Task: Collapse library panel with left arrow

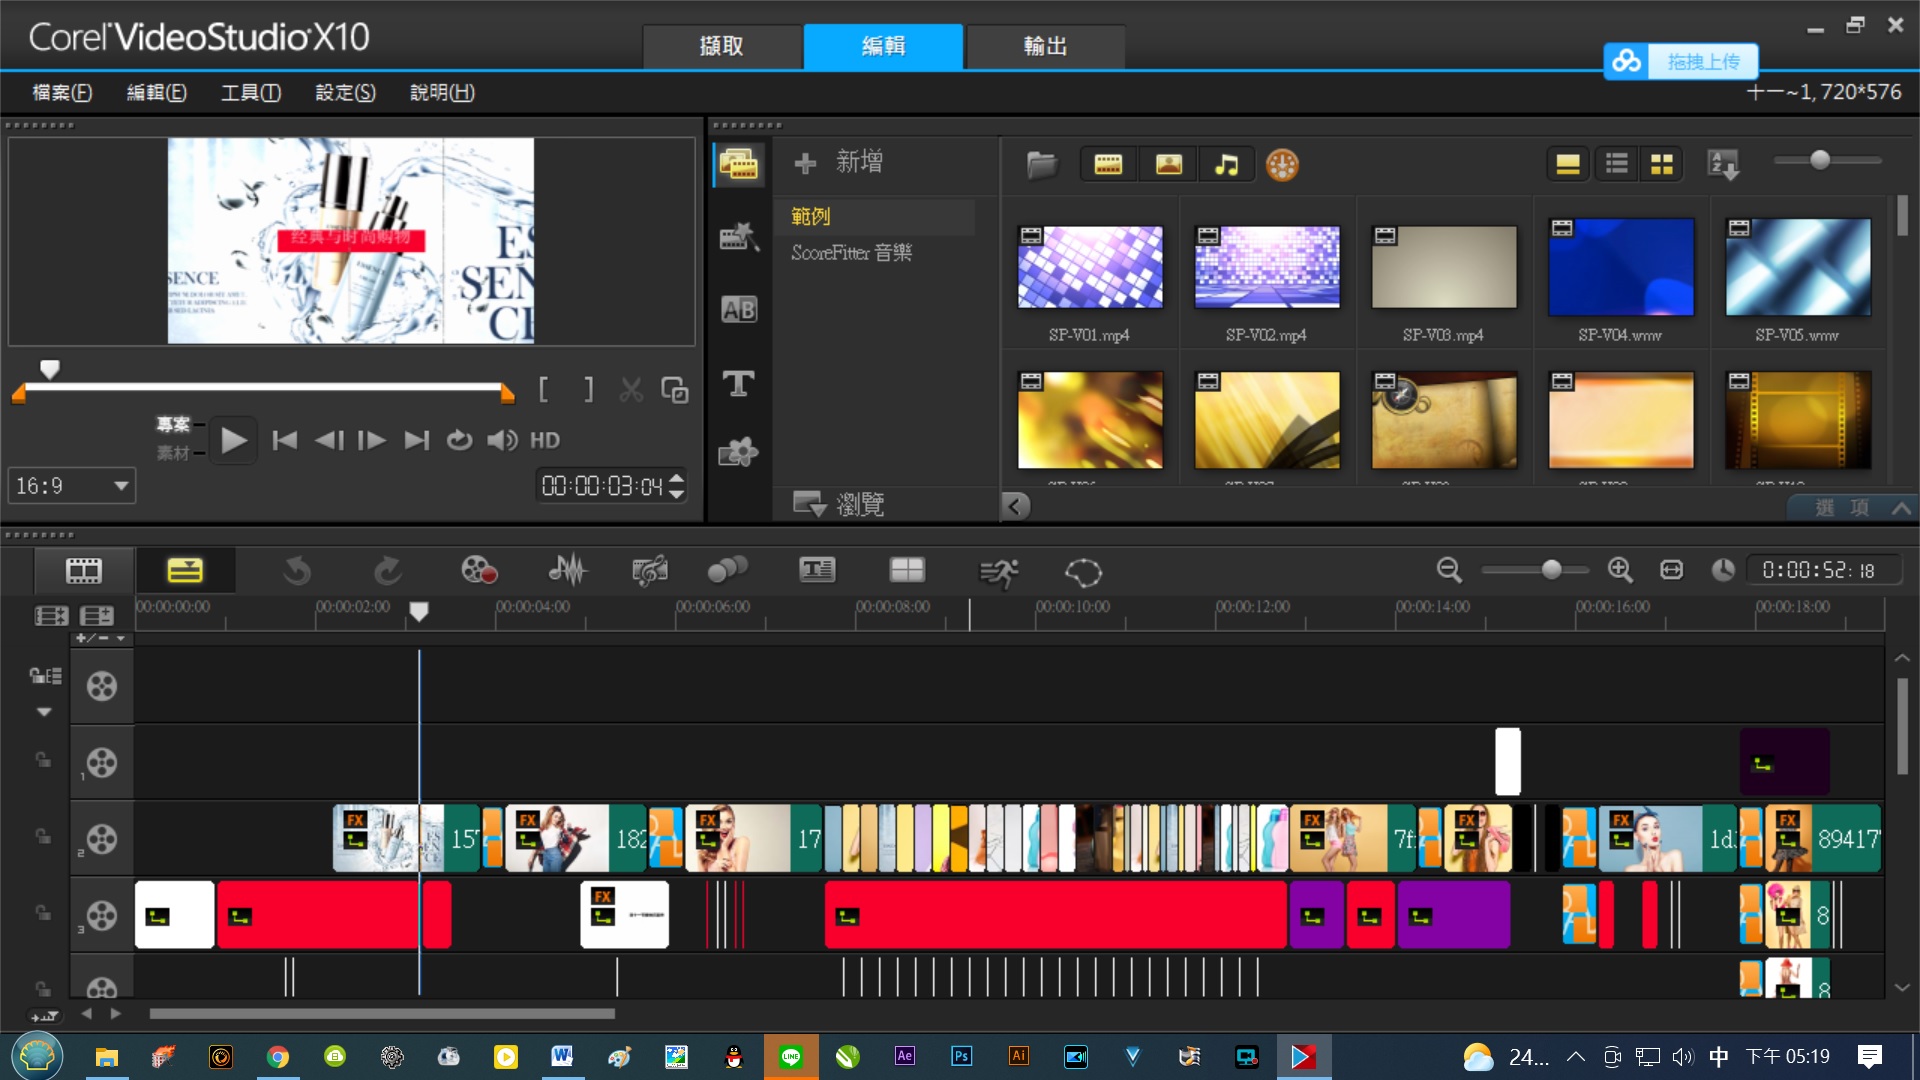Action: 1015,506
